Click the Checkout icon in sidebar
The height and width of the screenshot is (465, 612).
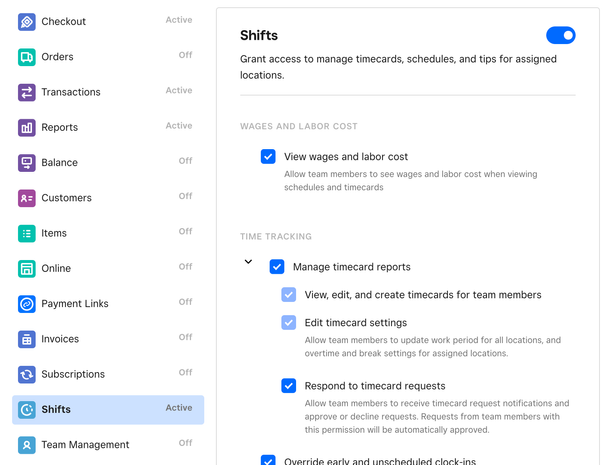tap(27, 22)
